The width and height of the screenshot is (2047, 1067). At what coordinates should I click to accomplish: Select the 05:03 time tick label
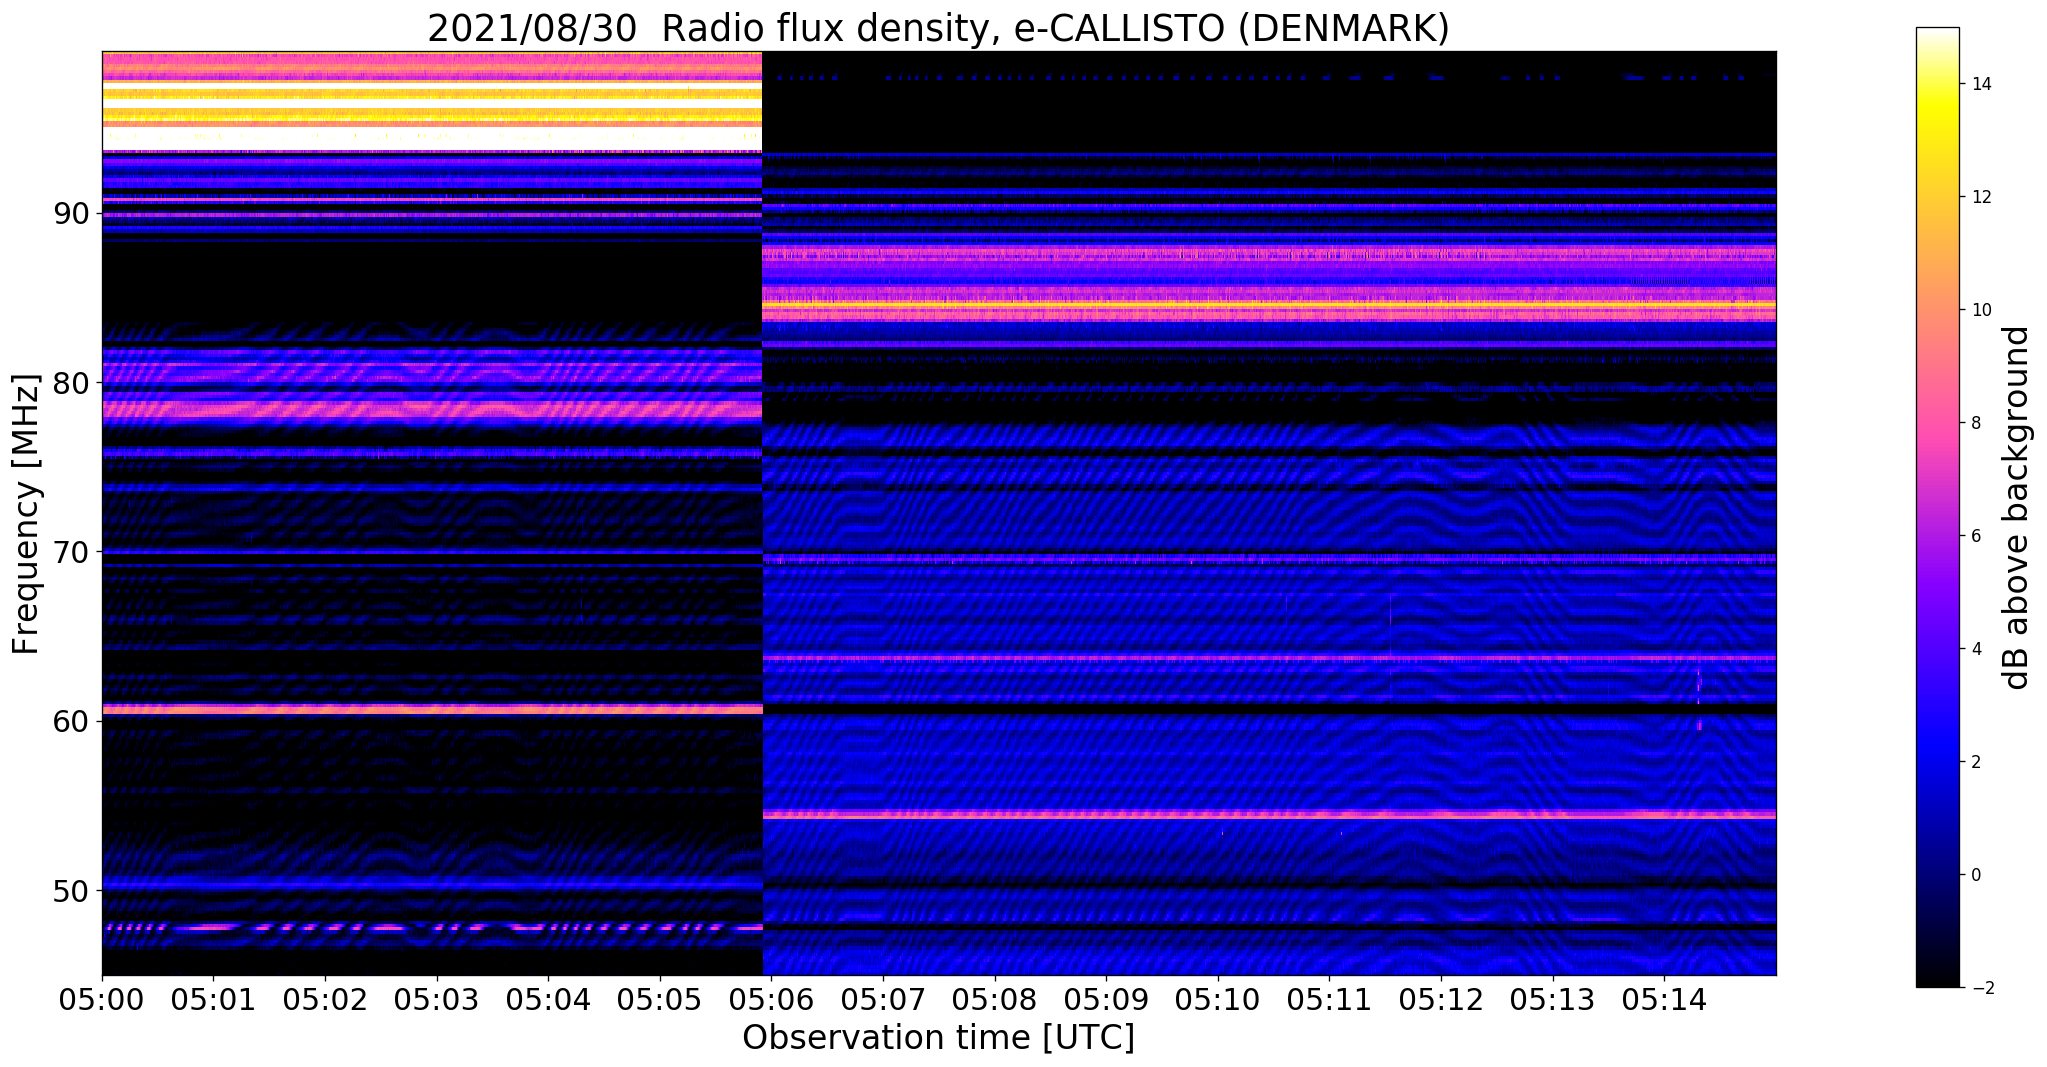point(436,999)
